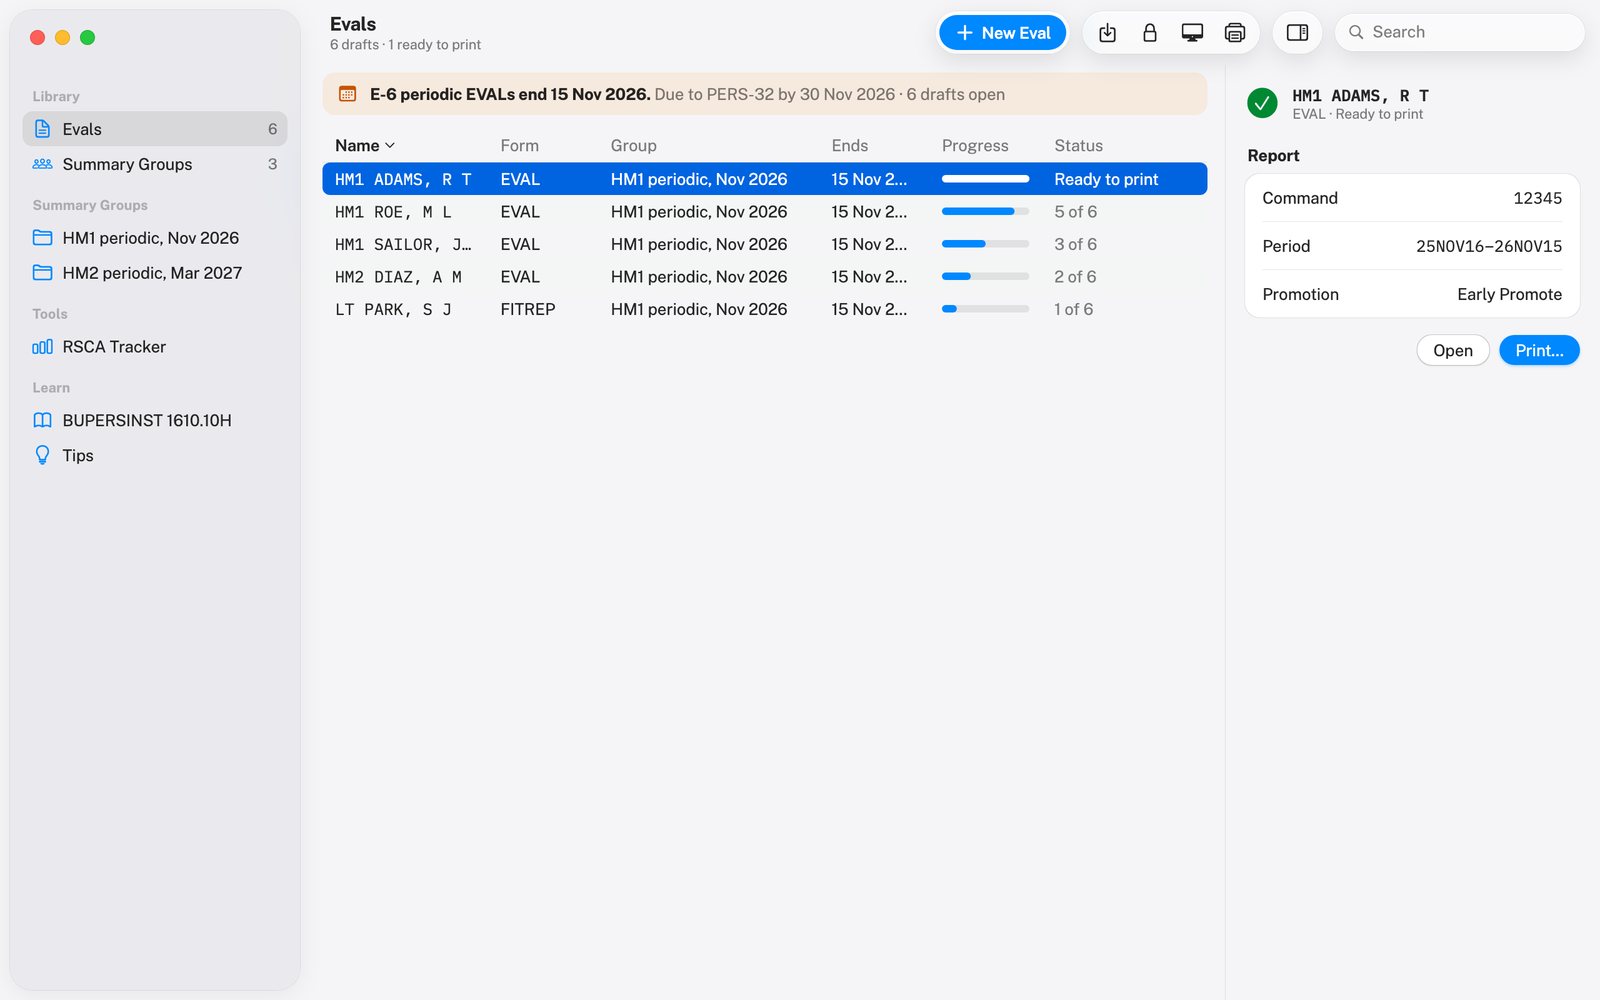Screen dimensions: 1600x1000
Task: Click the folder icon for HM1 periodic, Nov 2026
Action: [42, 238]
